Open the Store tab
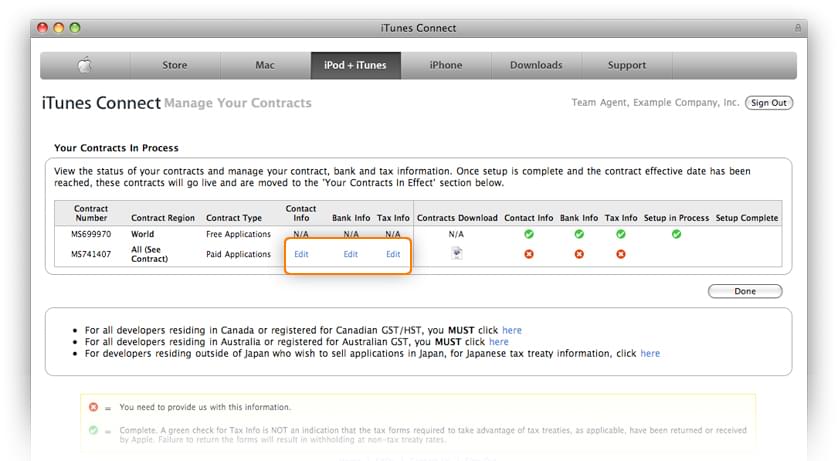 pos(175,65)
